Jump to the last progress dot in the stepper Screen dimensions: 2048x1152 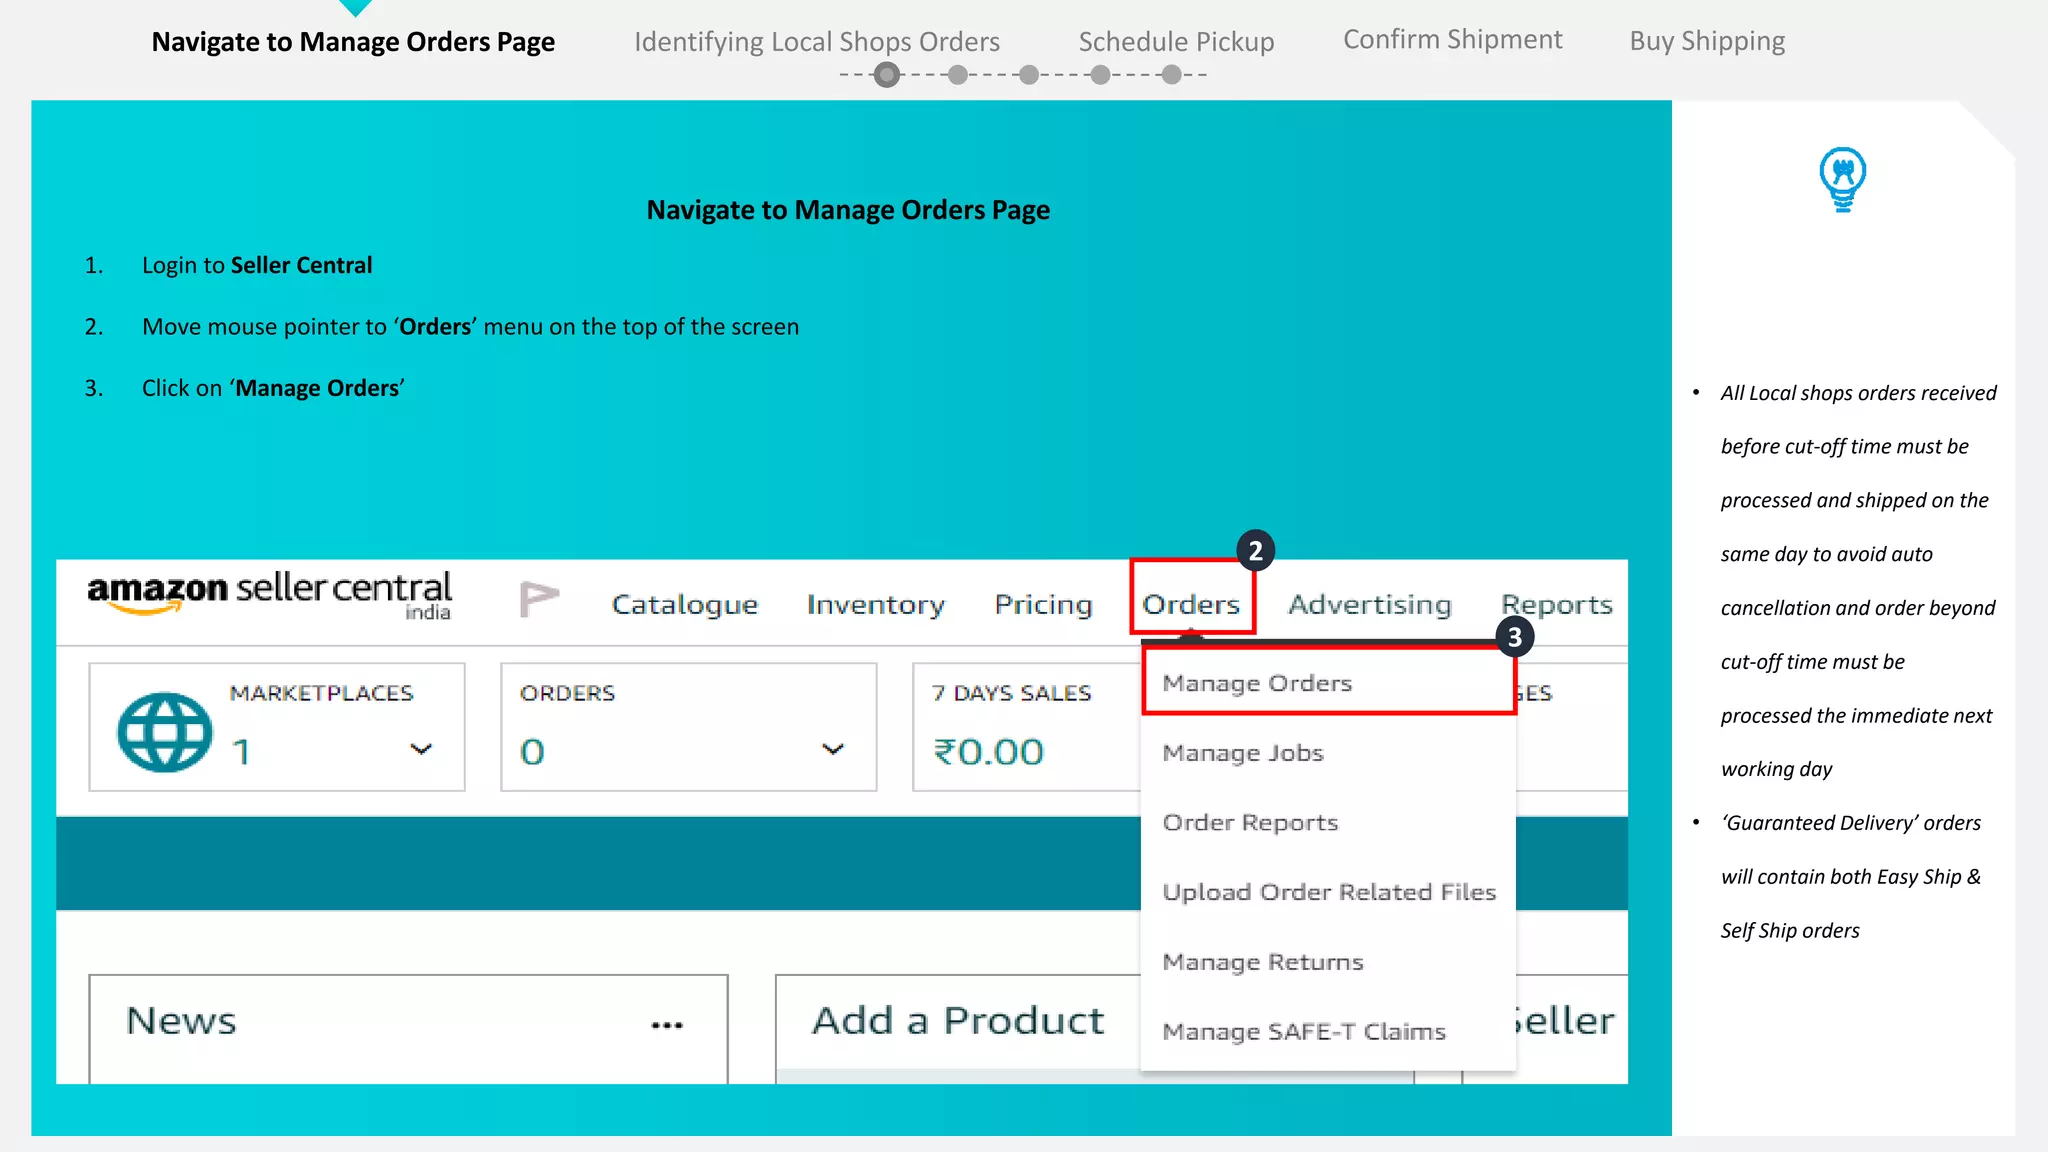pos(1171,75)
